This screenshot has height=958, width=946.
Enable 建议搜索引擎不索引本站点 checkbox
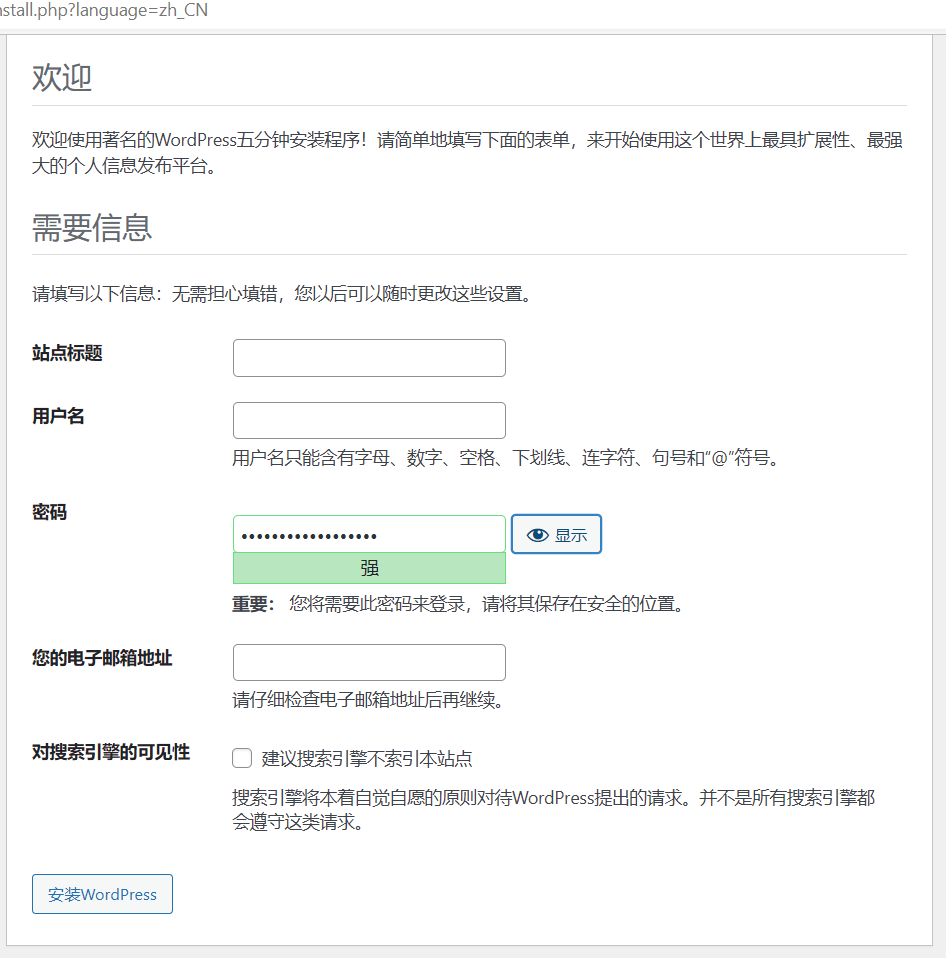tap(242, 758)
